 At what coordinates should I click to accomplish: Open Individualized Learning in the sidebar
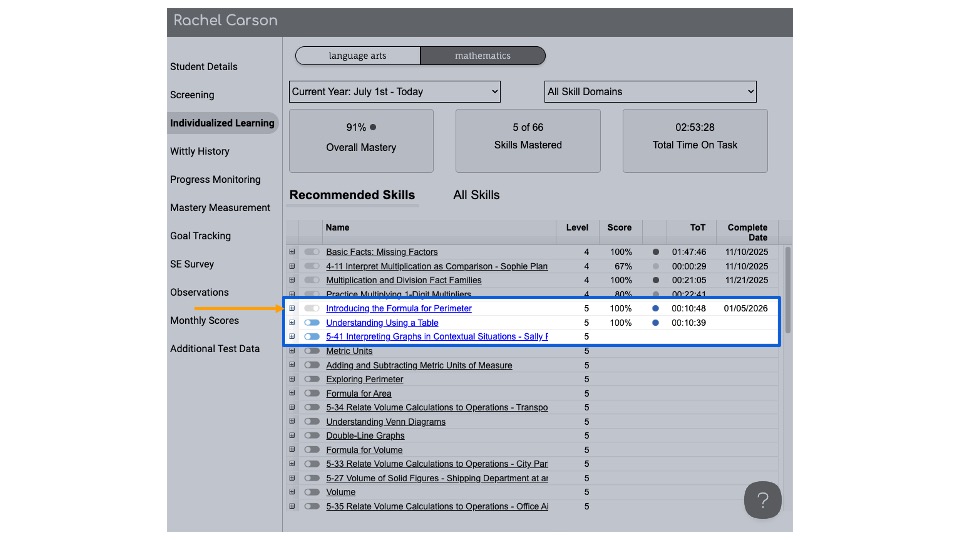pyautogui.click(x=222, y=123)
